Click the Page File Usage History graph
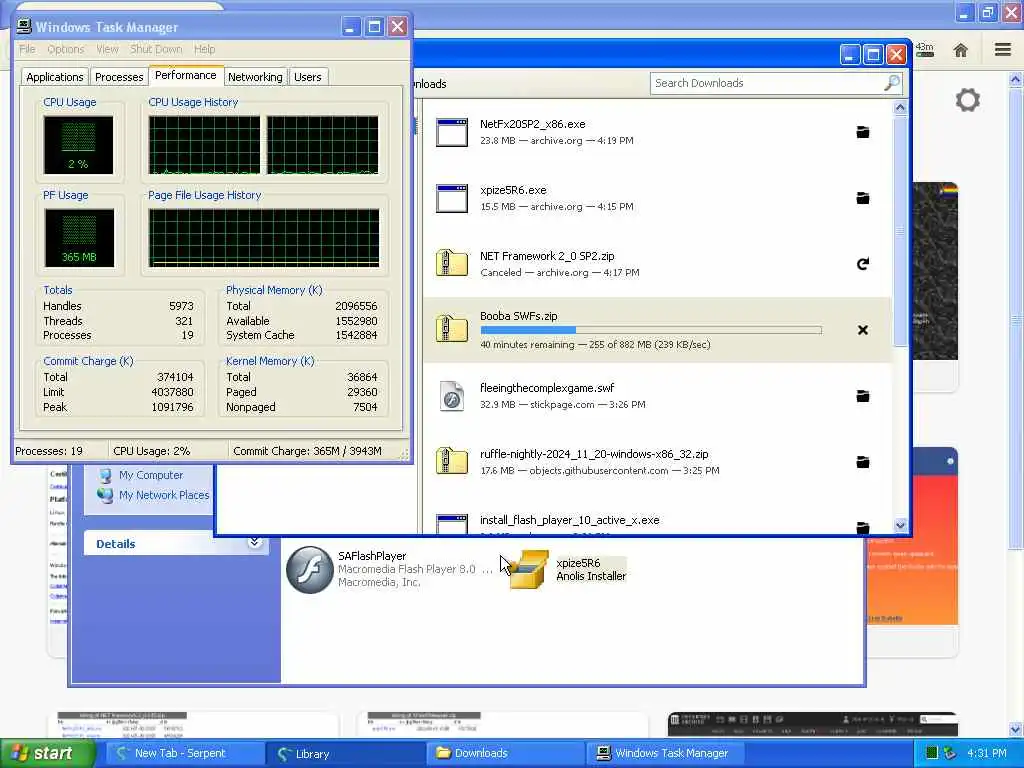 click(x=263, y=238)
